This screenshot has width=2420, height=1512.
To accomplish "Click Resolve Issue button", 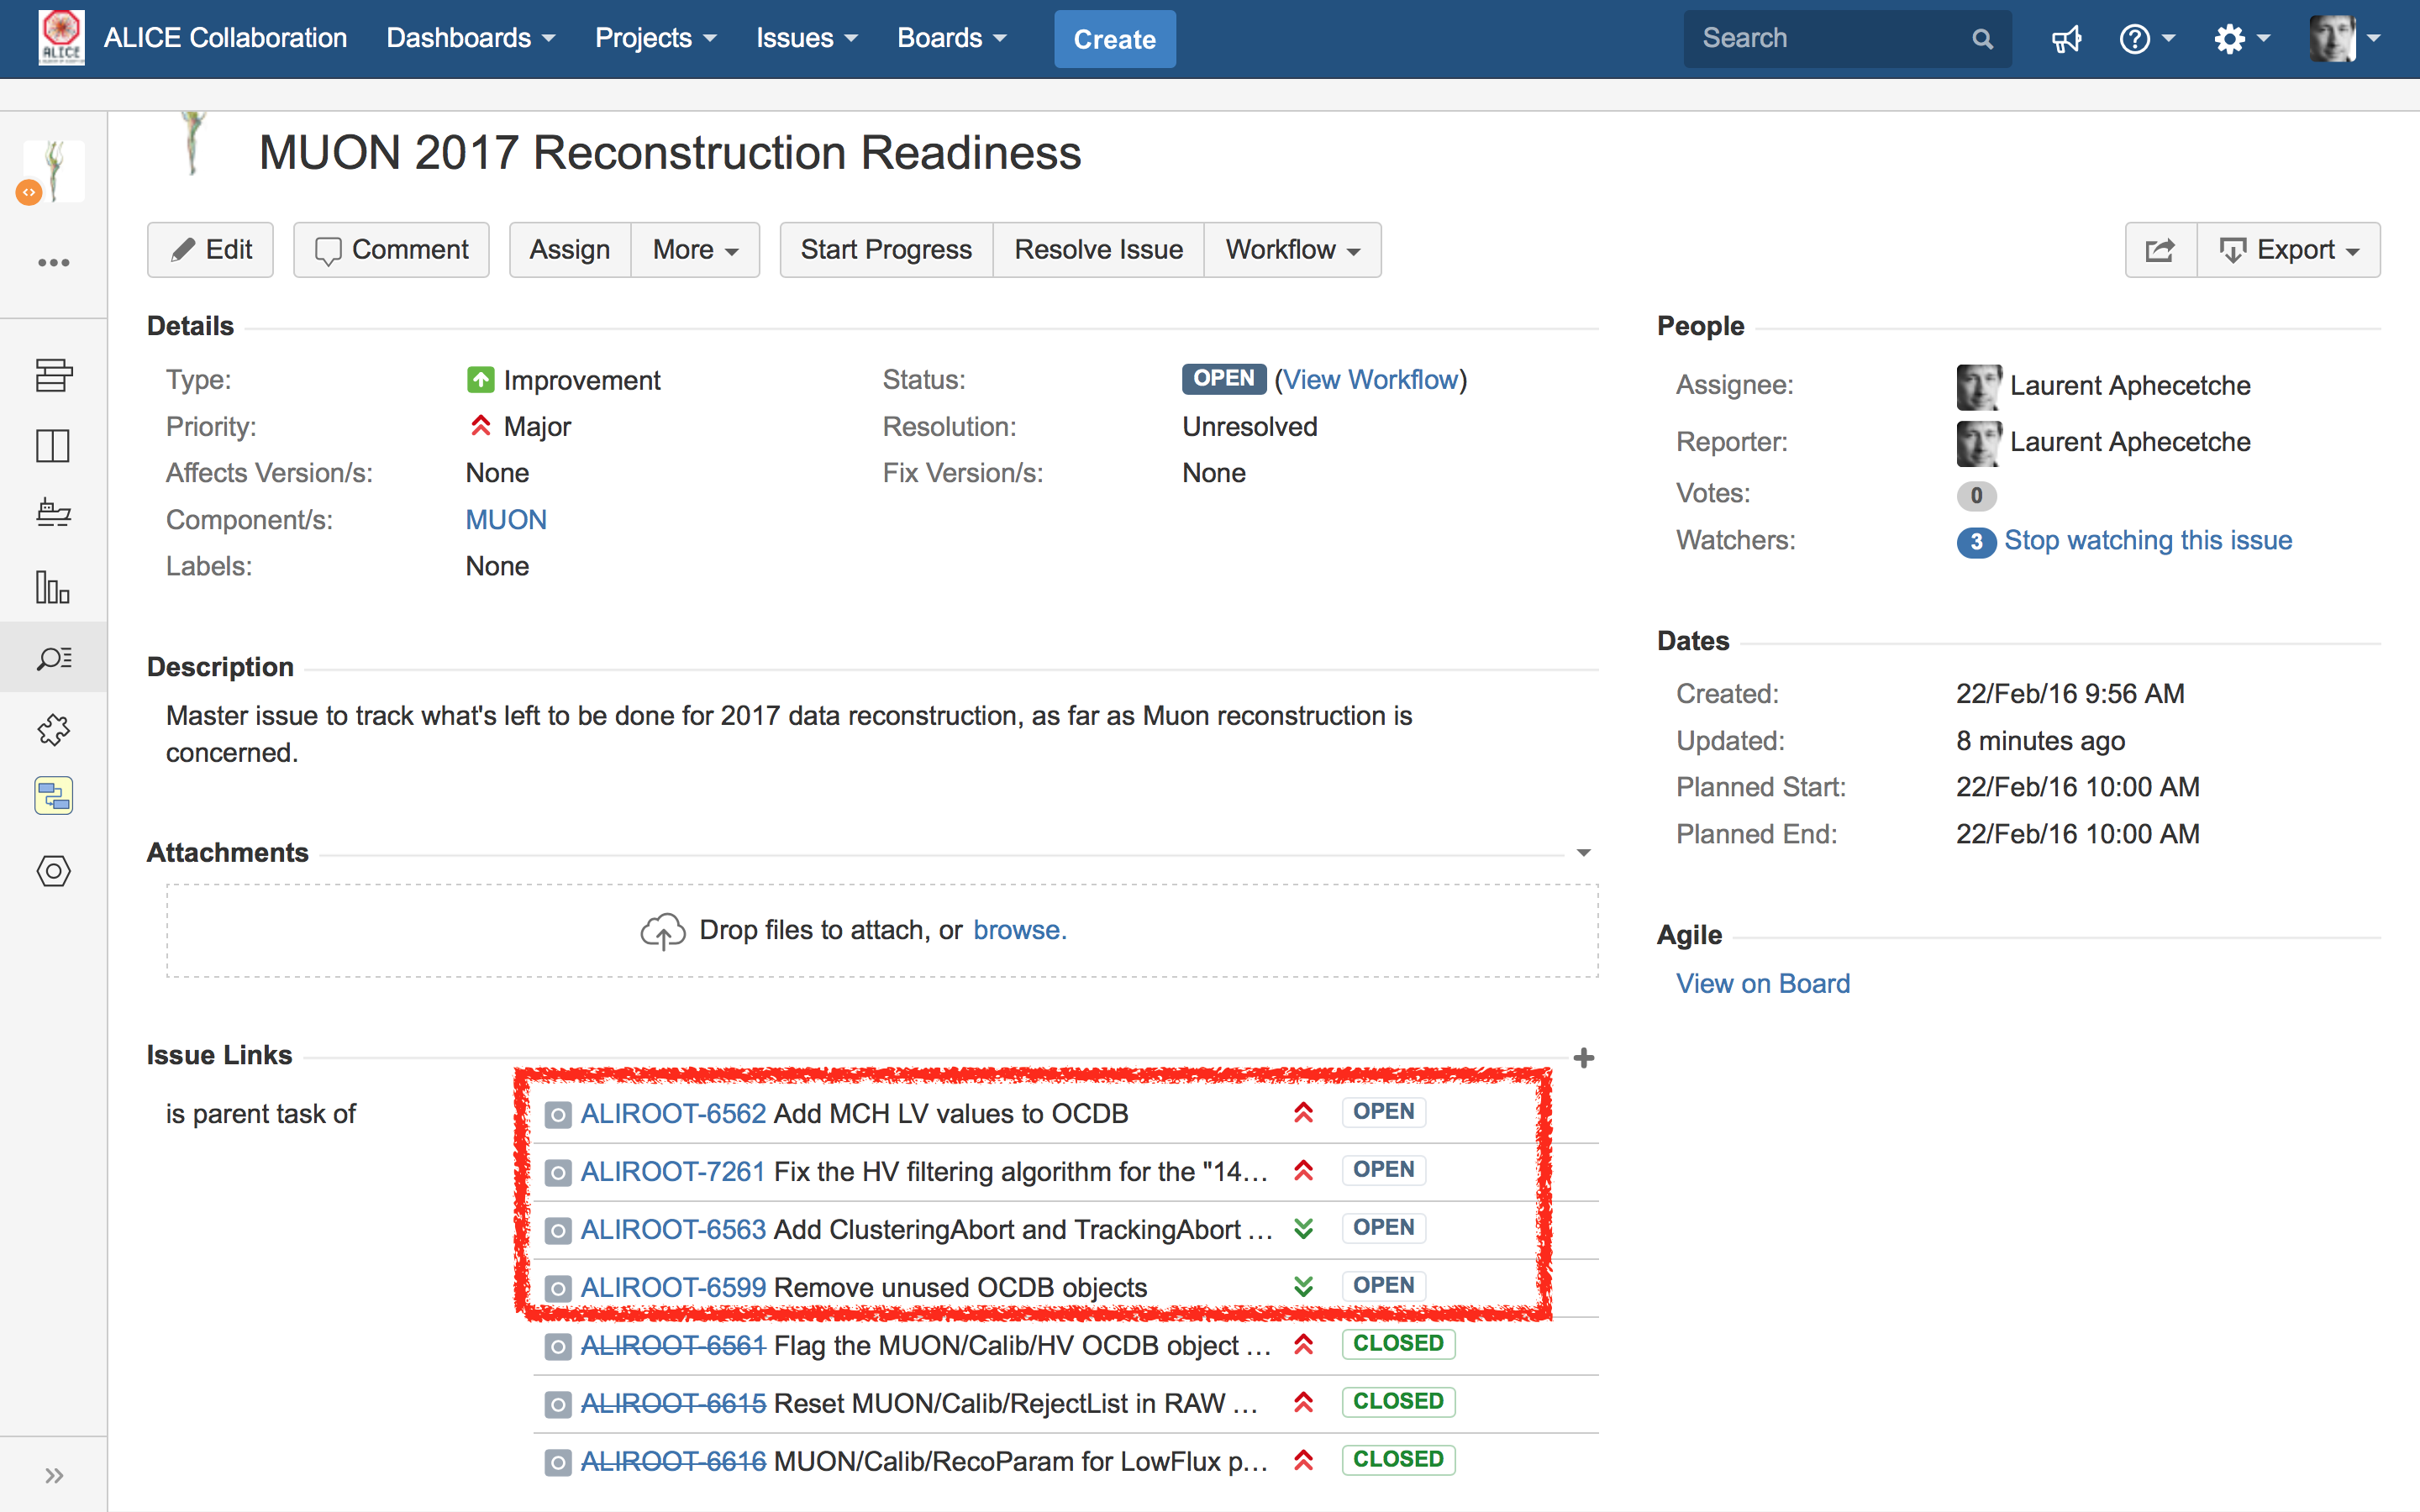I will tap(1098, 250).
